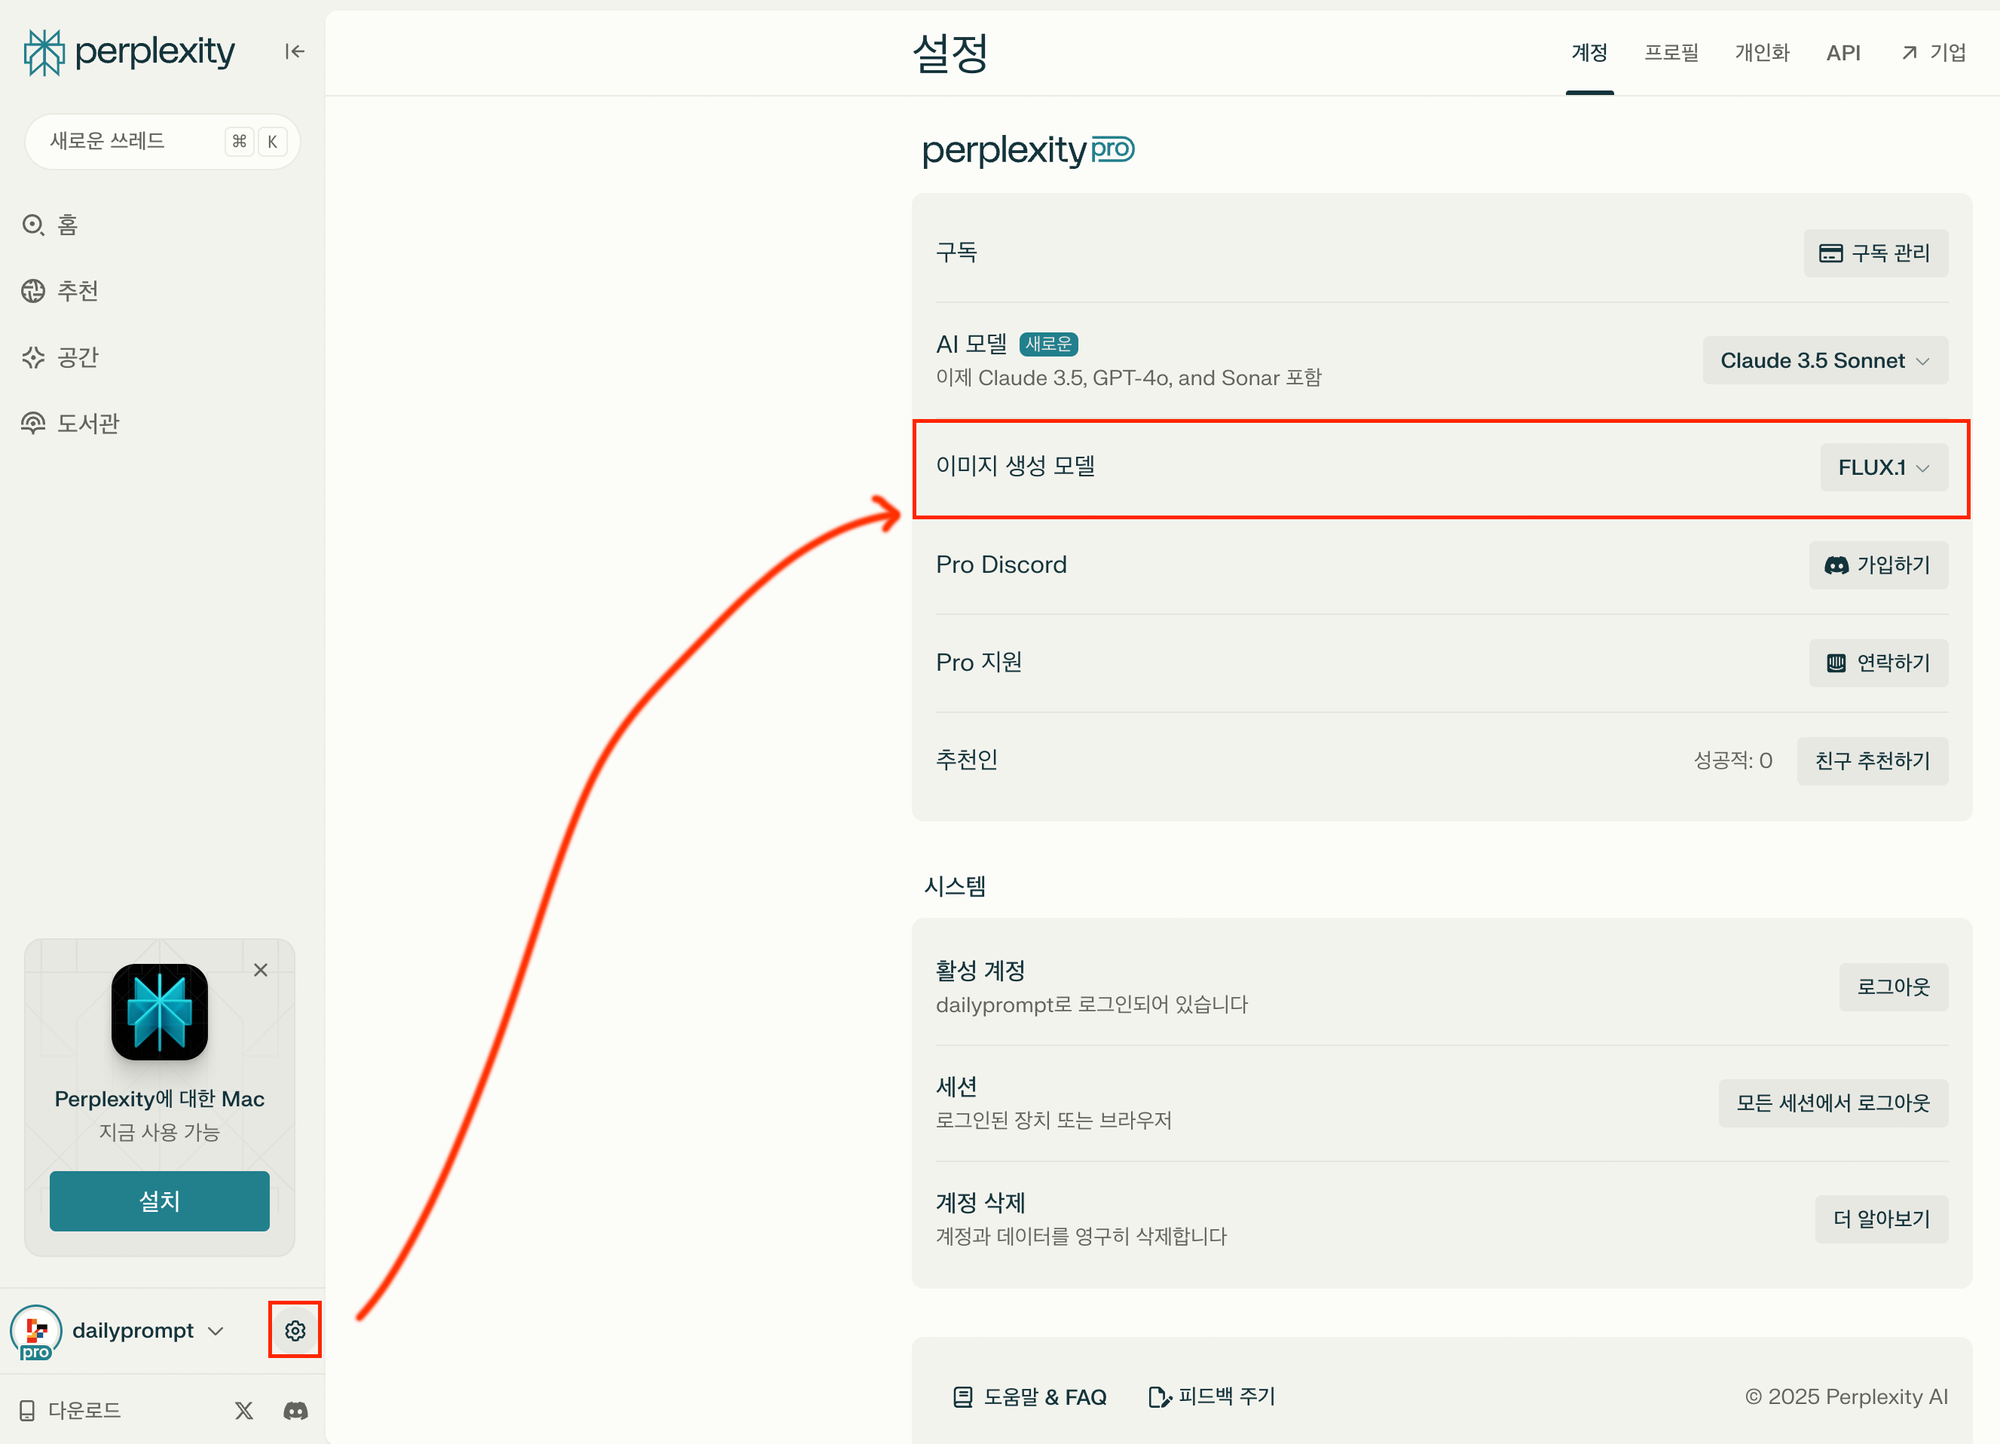Viewport: 2000px width, 1444px height.
Task: Open settings gear next to dailyprompt
Action: click(295, 1330)
